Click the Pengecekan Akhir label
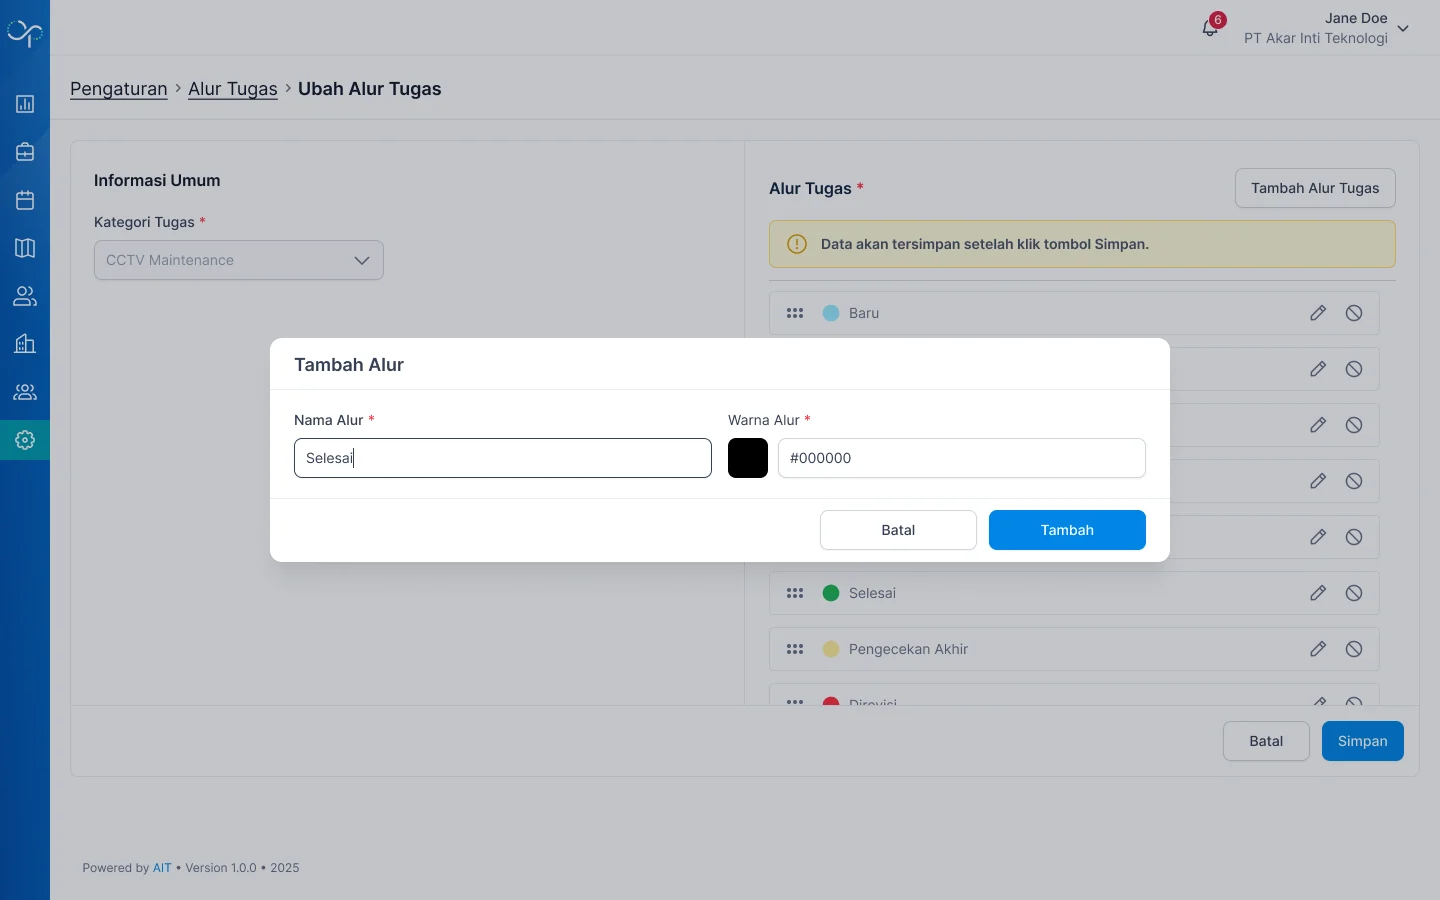The width and height of the screenshot is (1440, 900). pos(909,649)
